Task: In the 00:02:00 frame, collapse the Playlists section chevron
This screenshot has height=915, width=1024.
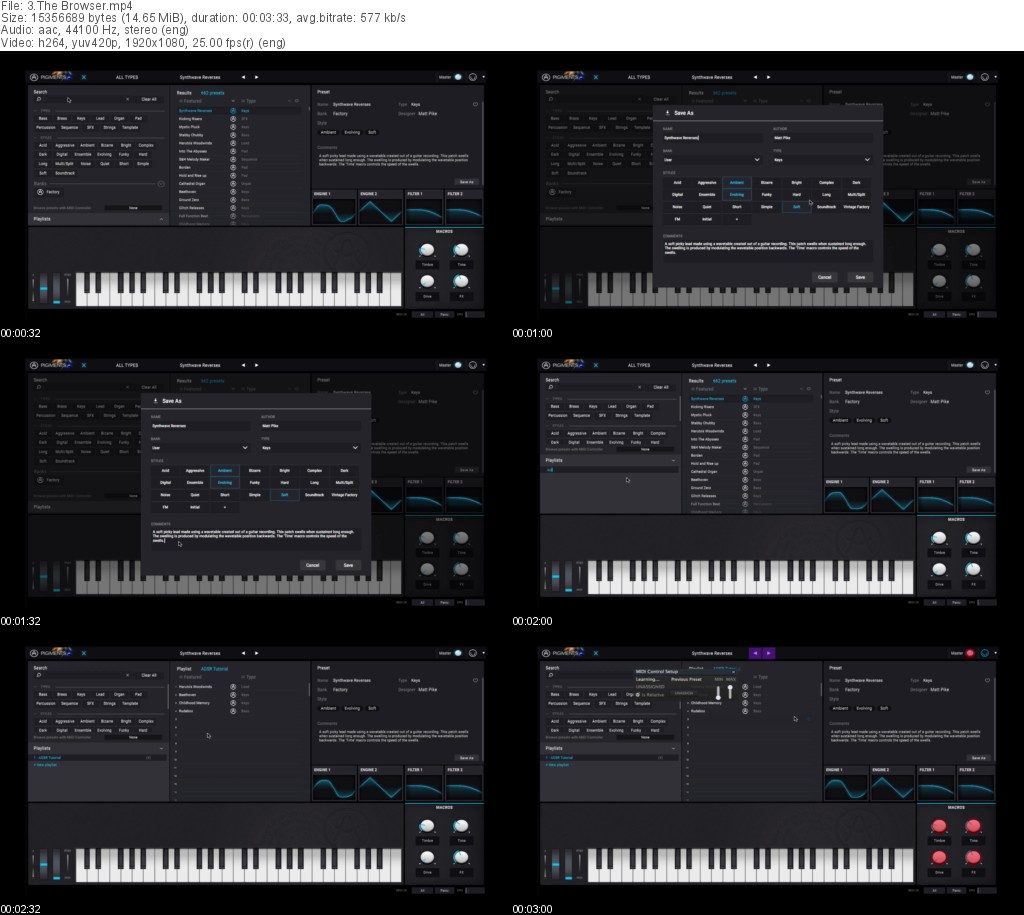Action: (x=673, y=460)
